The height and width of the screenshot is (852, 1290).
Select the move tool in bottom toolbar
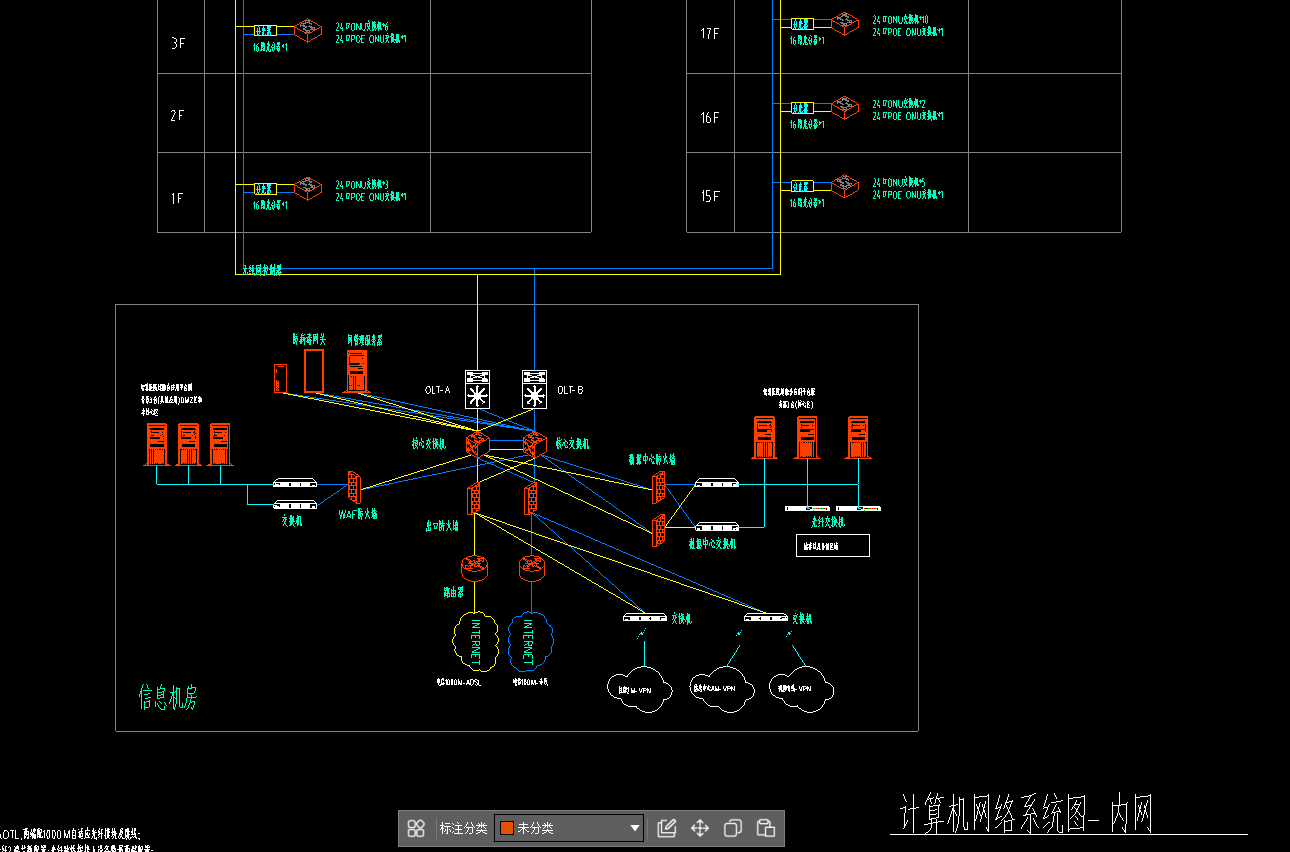click(x=699, y=828)
